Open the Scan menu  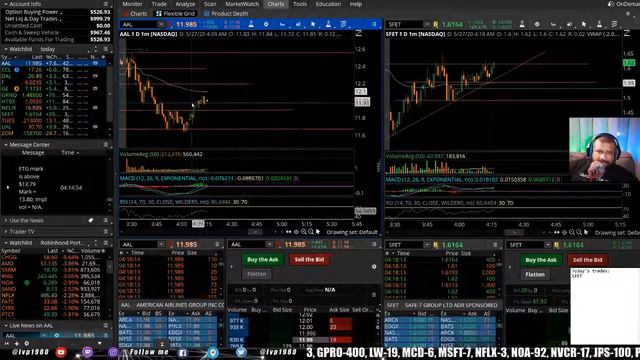click(x=210, y=4)
